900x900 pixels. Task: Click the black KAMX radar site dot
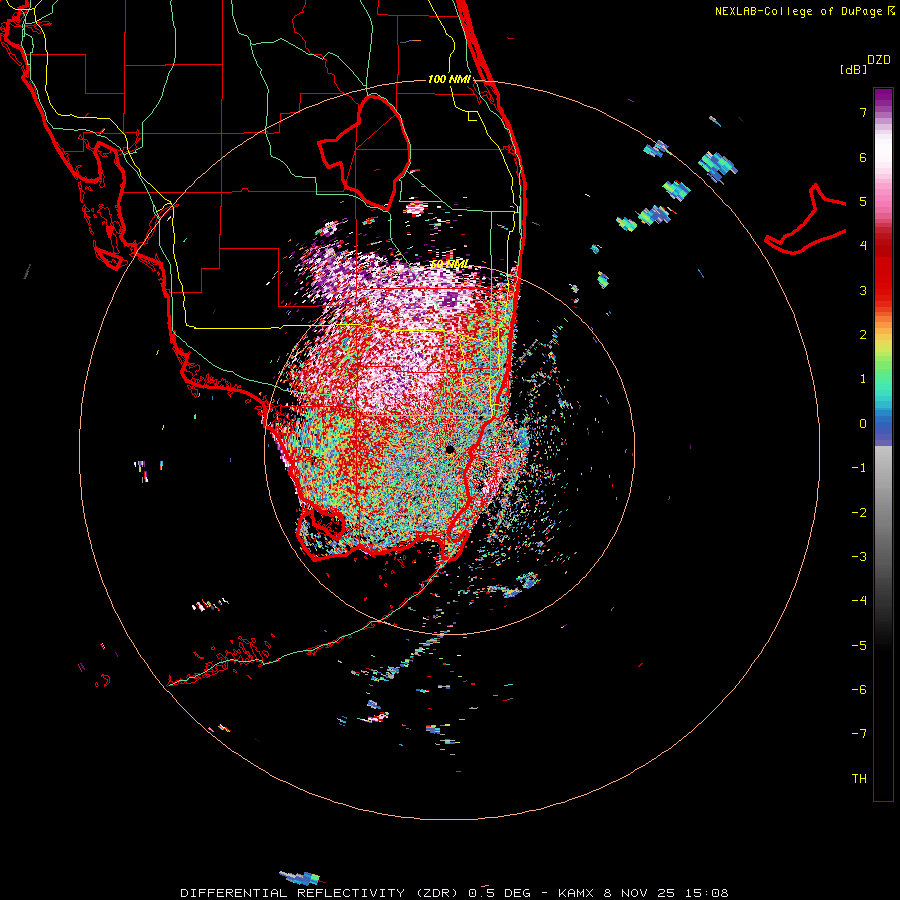click(450, 449)
